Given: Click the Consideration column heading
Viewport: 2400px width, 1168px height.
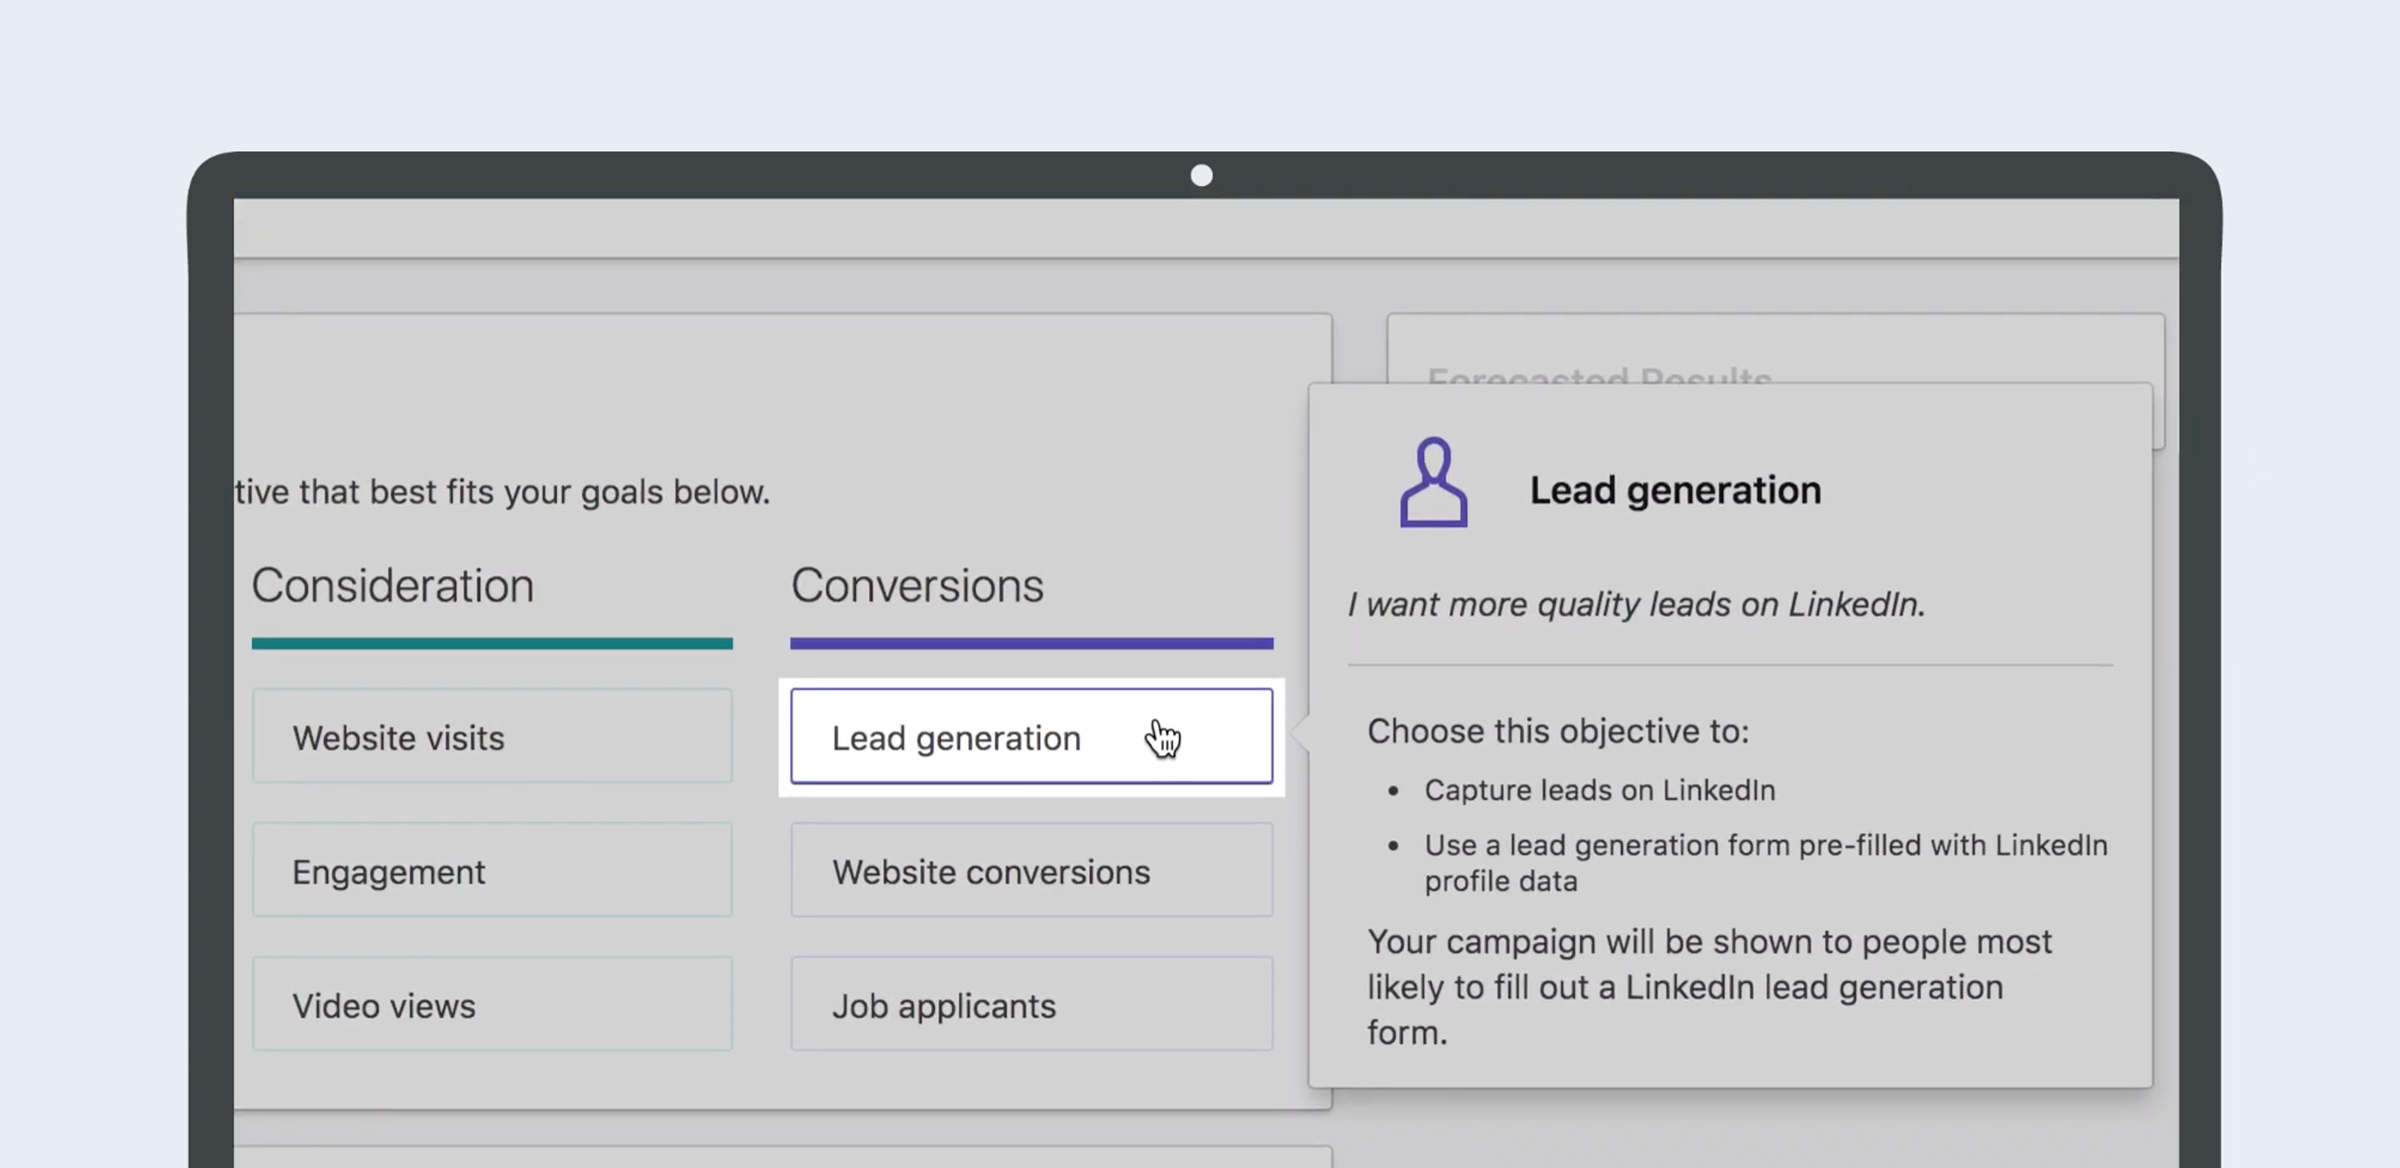Looking at the screenshot, I should (392, 586).
